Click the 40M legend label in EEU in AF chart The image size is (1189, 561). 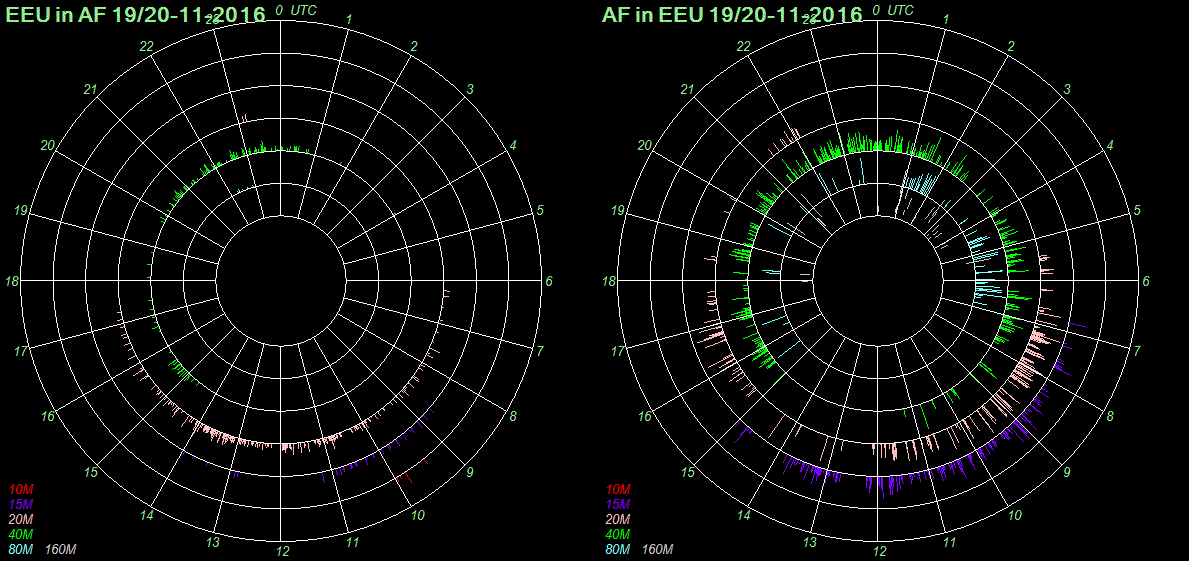[21, 535]
